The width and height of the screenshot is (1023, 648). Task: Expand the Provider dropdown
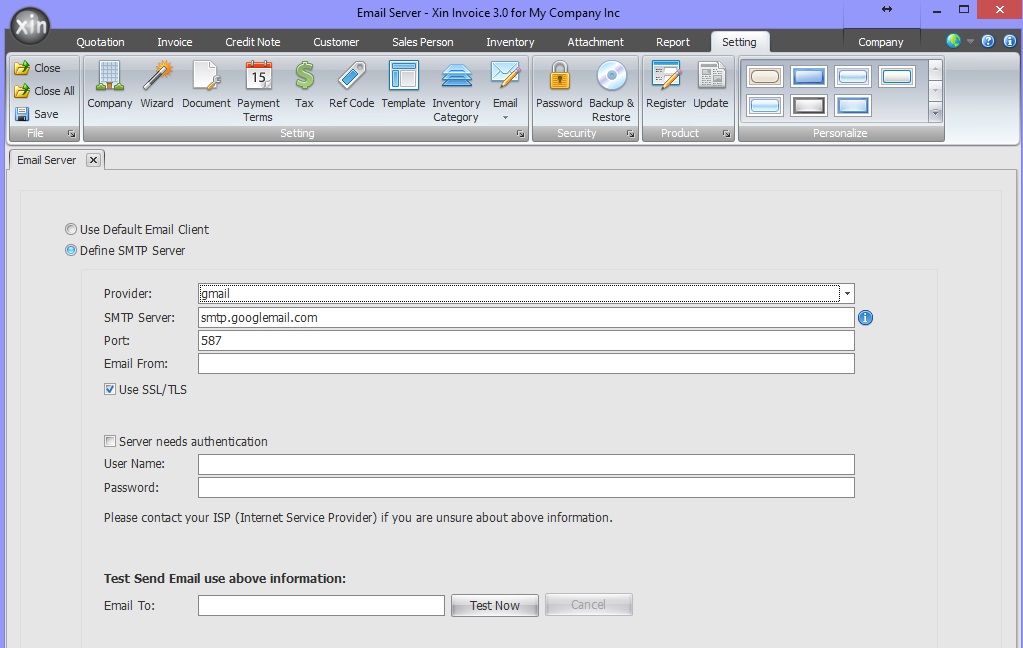[x=847, y=294]
